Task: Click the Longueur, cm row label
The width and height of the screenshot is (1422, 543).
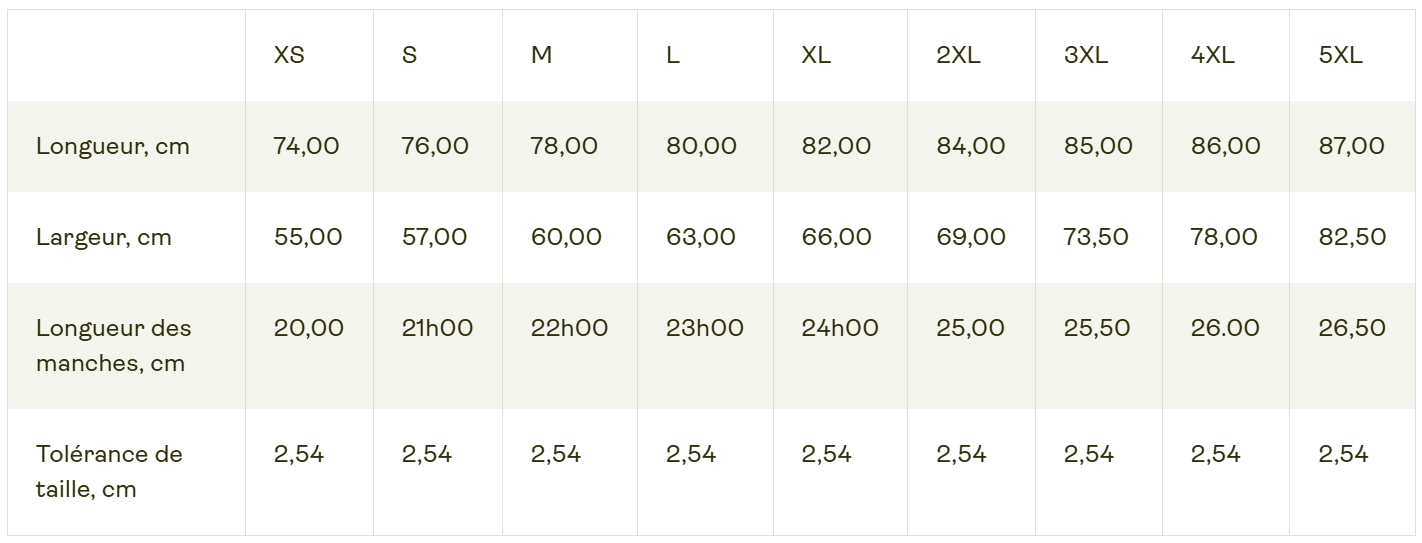Action: (x=112, y=147)
